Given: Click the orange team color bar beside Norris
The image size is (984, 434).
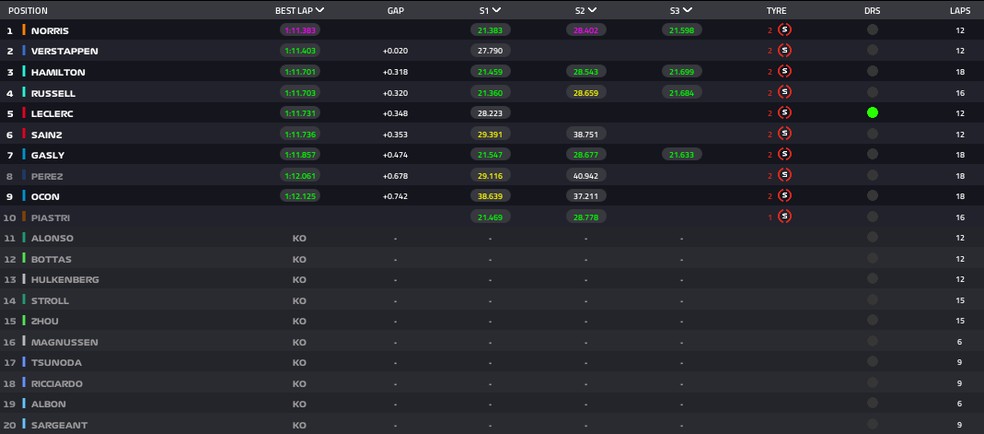Looking at the screenshot, I should (23, 30).
